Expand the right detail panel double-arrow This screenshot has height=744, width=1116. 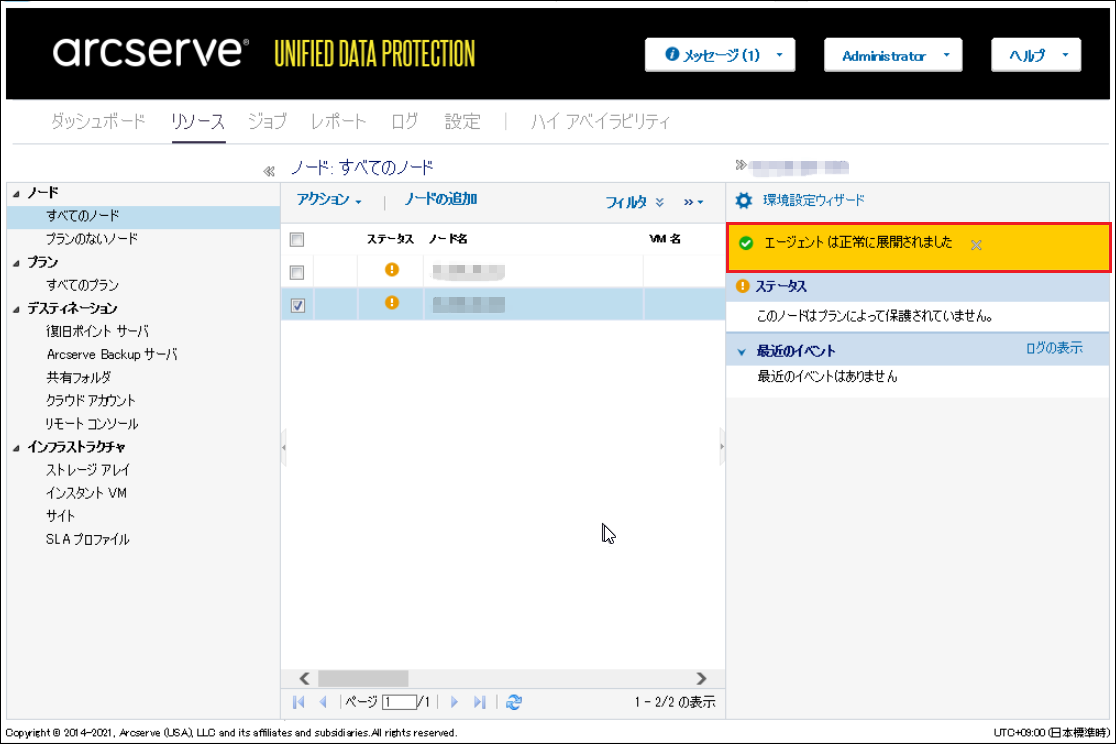[741, 166]
